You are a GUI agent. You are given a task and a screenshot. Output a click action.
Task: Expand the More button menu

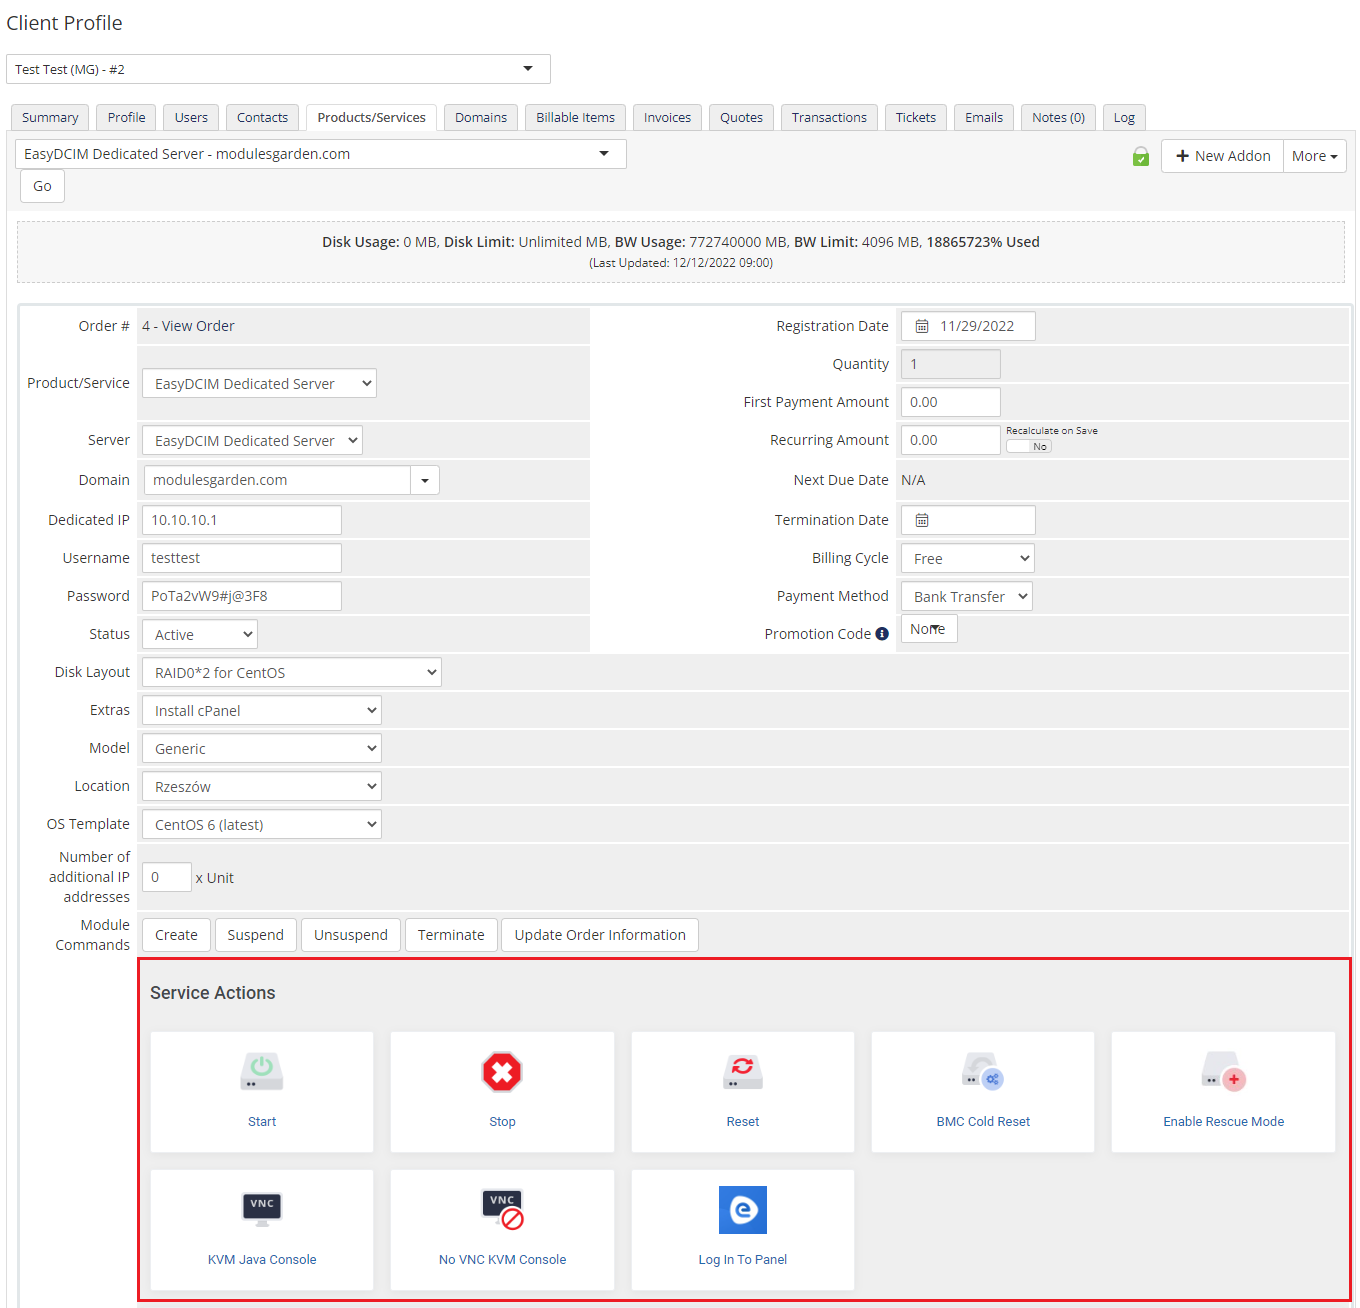tap(1314, 156)
